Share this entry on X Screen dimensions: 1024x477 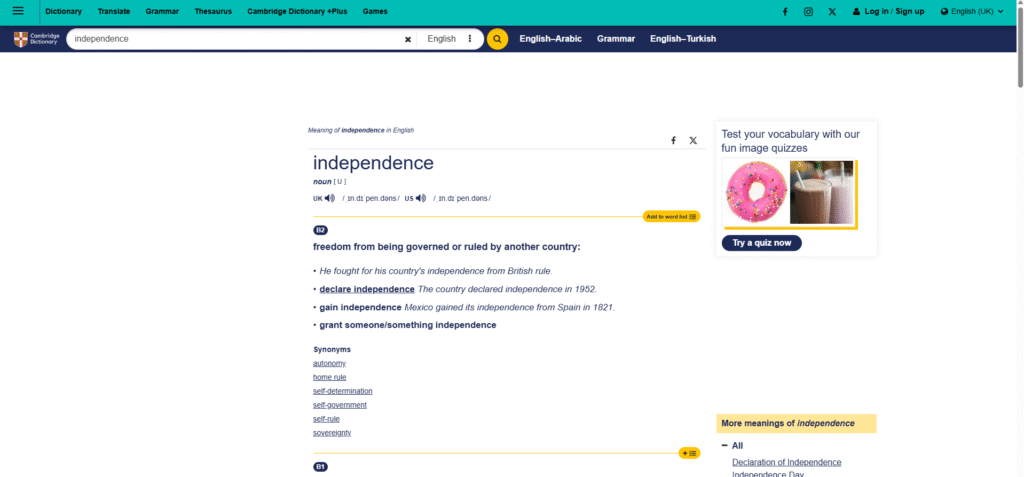[693, 140]
